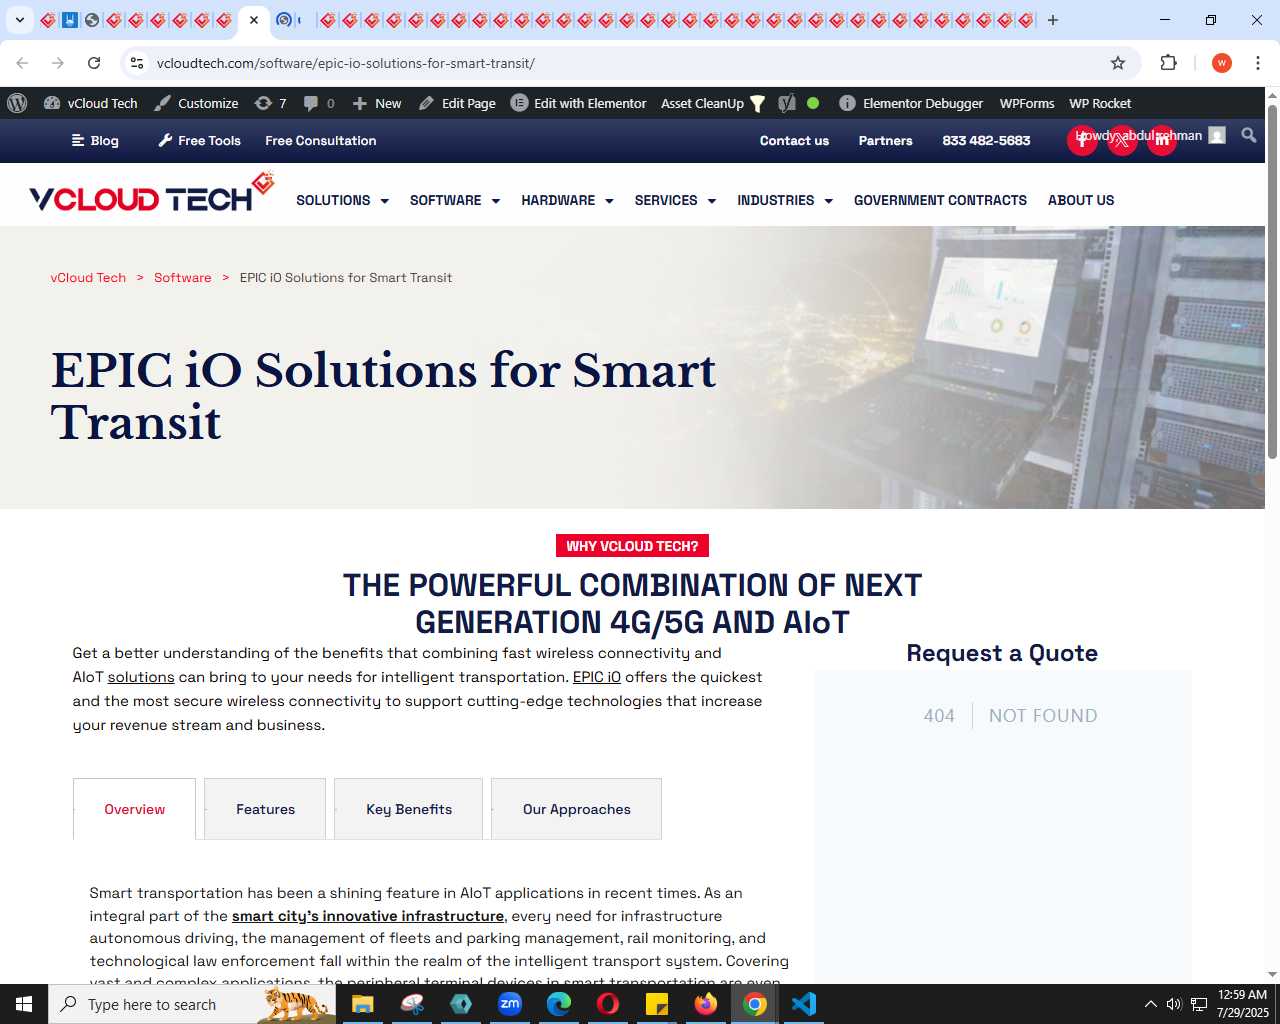The image size is (1280, 1024).
Task: Open the Customize theme option
Action: tap(196, 103)
